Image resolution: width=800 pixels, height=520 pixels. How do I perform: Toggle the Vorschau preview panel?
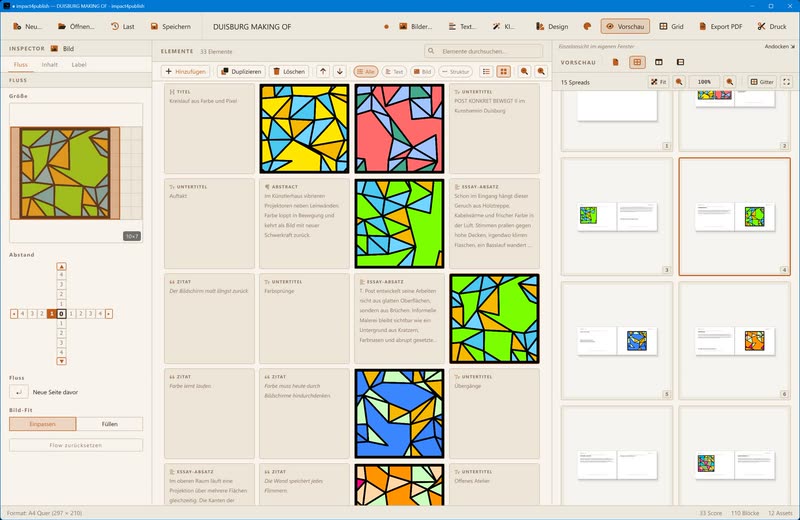pos(625,27)
